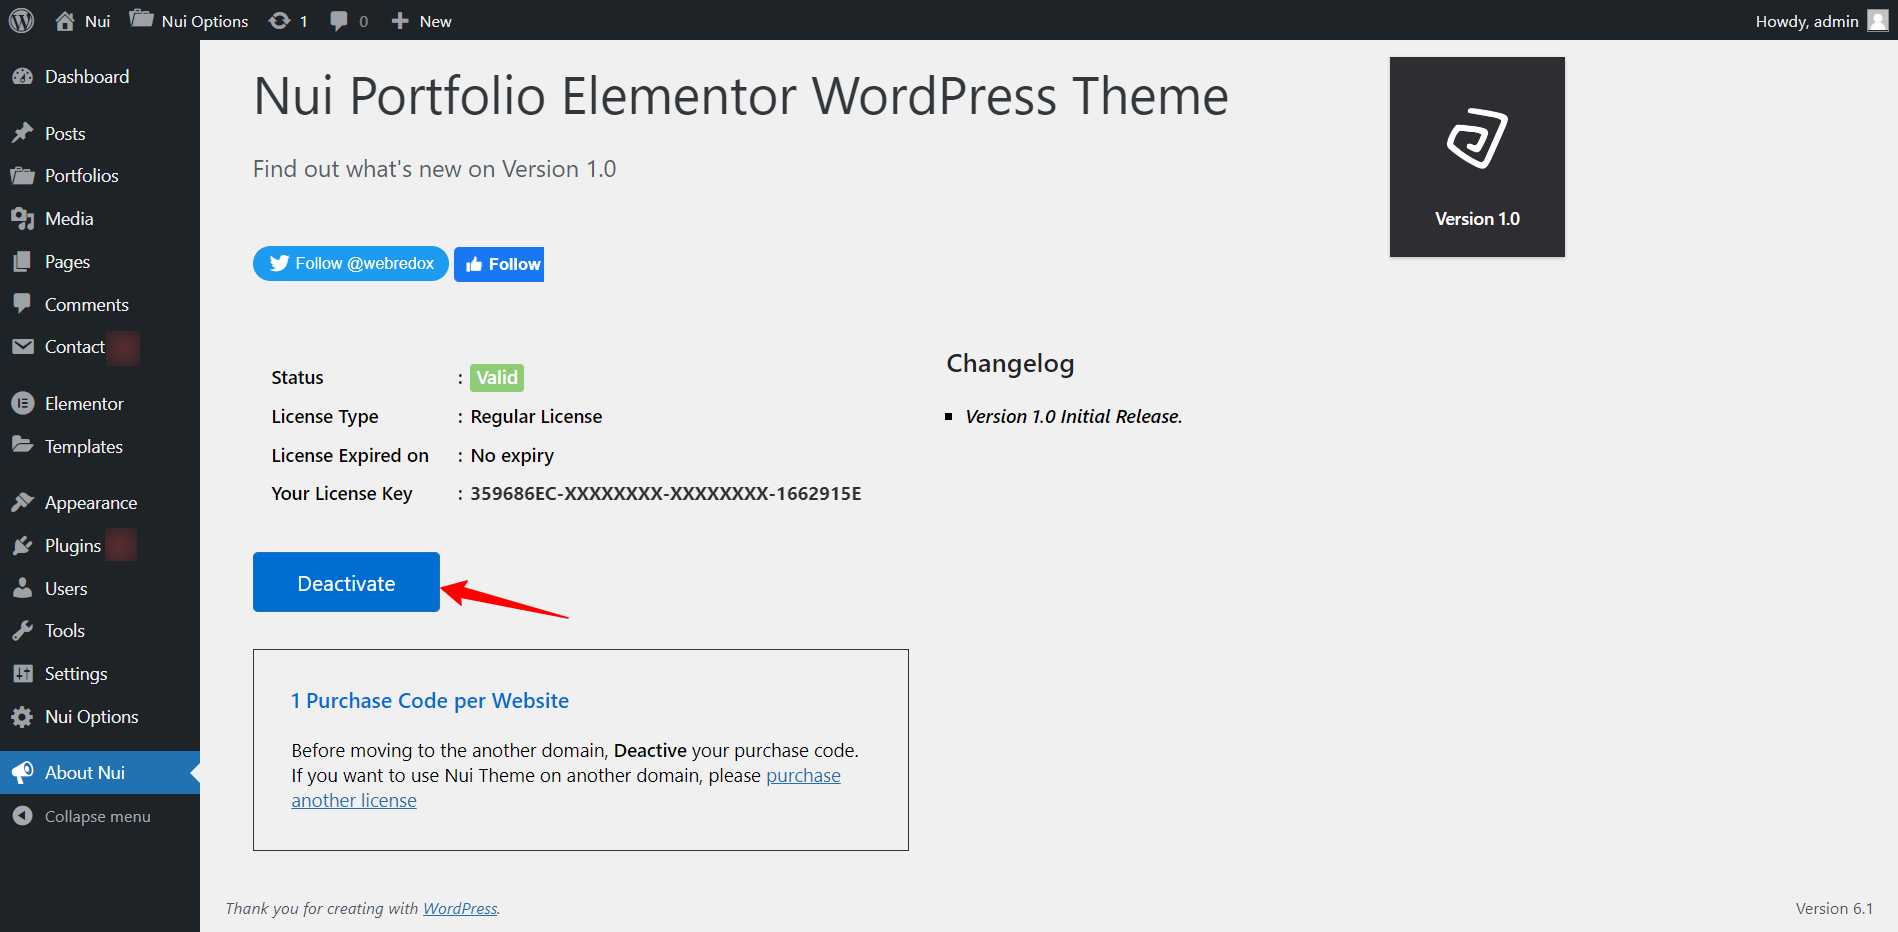
Task: Open the WordPress link in the footer
Action: pyautogui.click(x=460, y=909)
